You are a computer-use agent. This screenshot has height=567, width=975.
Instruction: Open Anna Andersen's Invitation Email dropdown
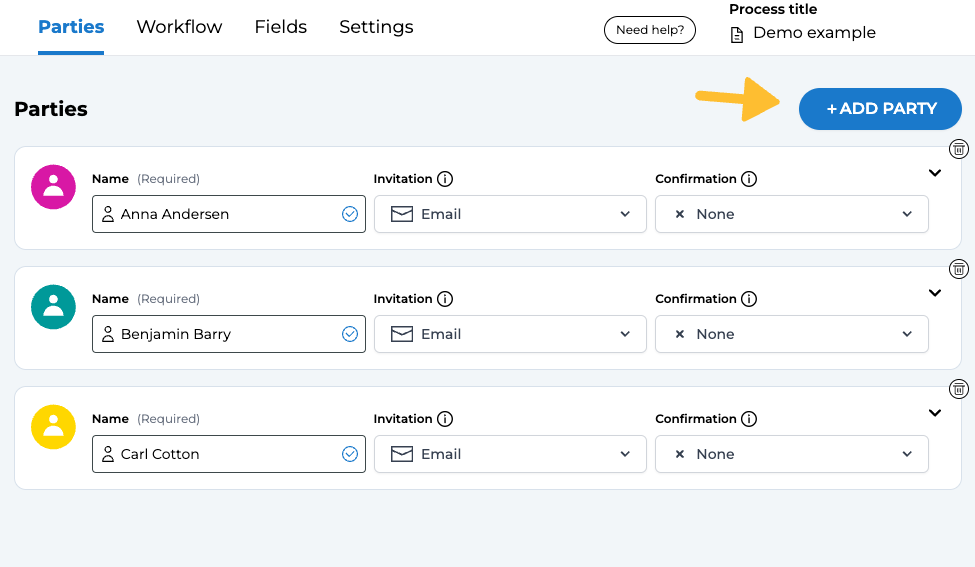click(510, 214)
